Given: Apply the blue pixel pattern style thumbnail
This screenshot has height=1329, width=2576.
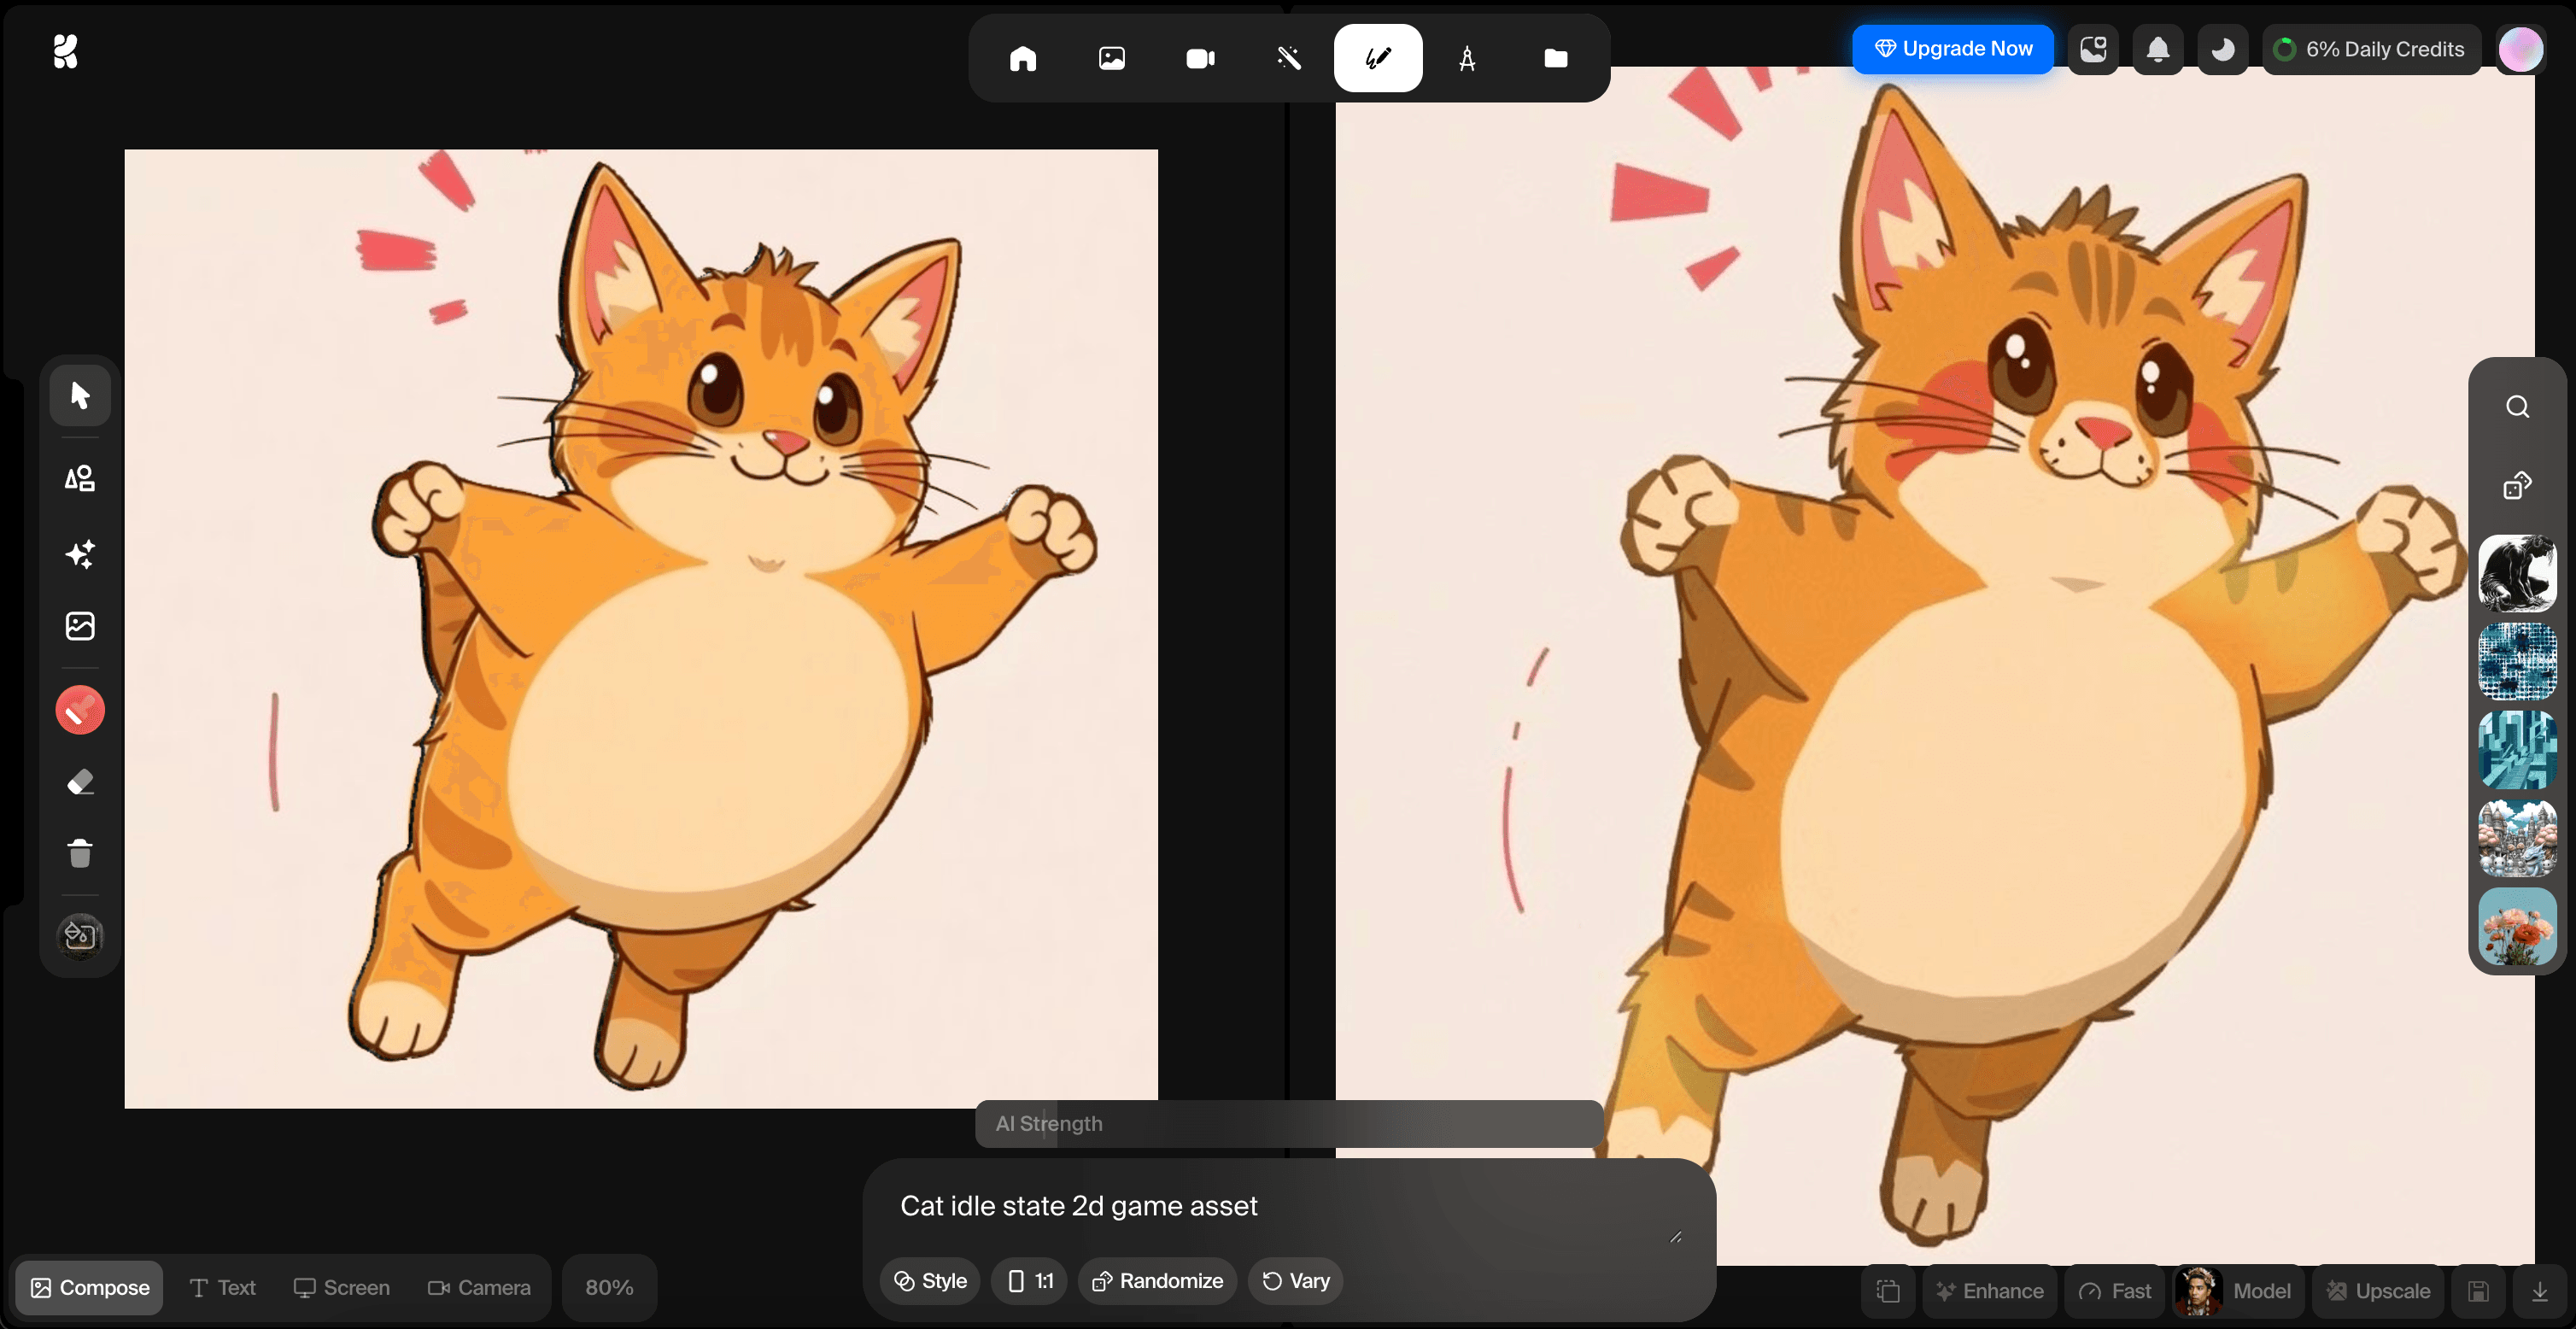Looking at the screenshot, I should pos(2517,661).
